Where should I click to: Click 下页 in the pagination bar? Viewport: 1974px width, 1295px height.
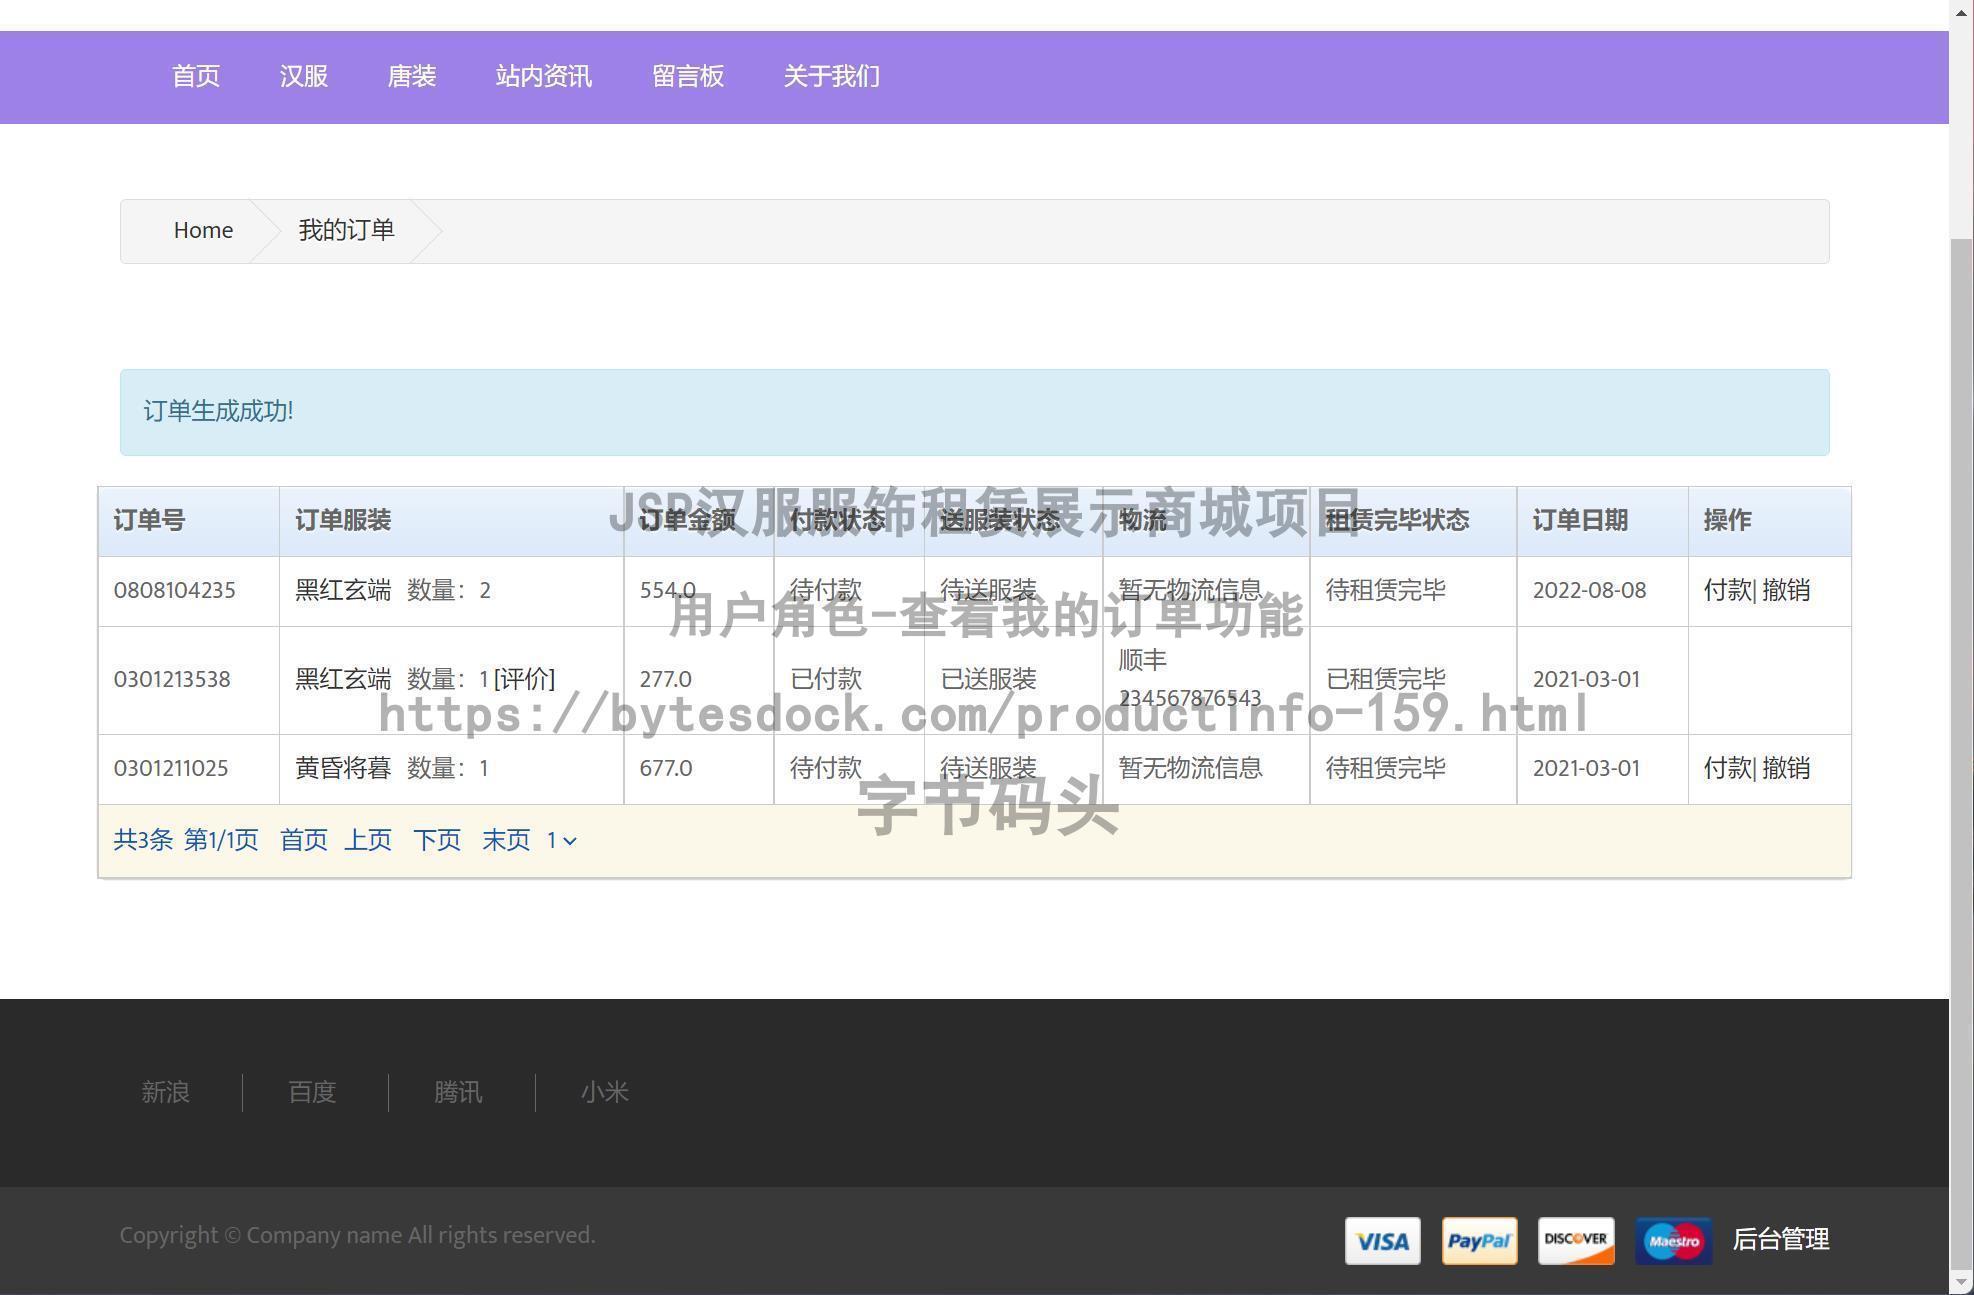437,840
